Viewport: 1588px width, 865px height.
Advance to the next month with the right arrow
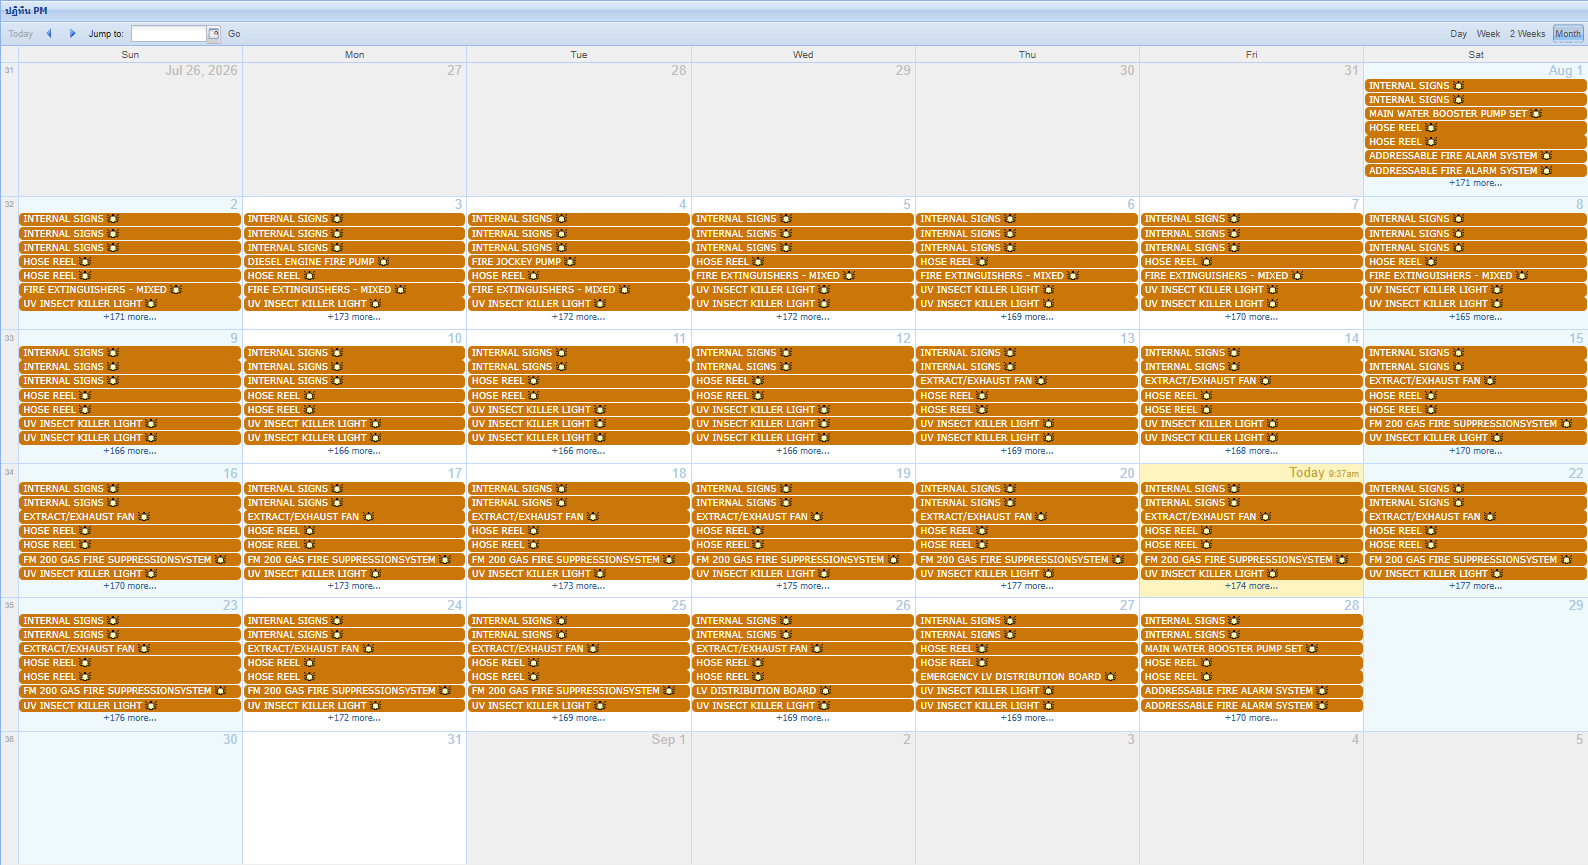point(72,33)
